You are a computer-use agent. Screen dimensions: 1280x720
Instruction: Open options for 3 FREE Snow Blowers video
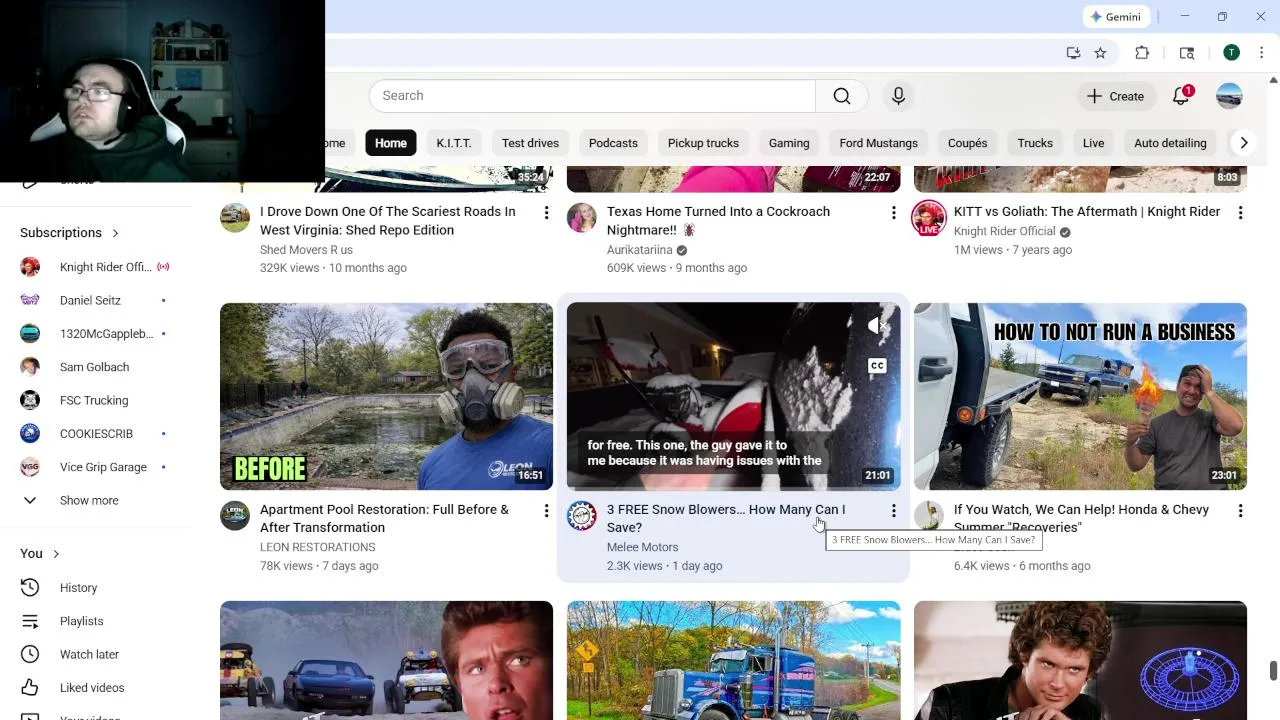893,511
